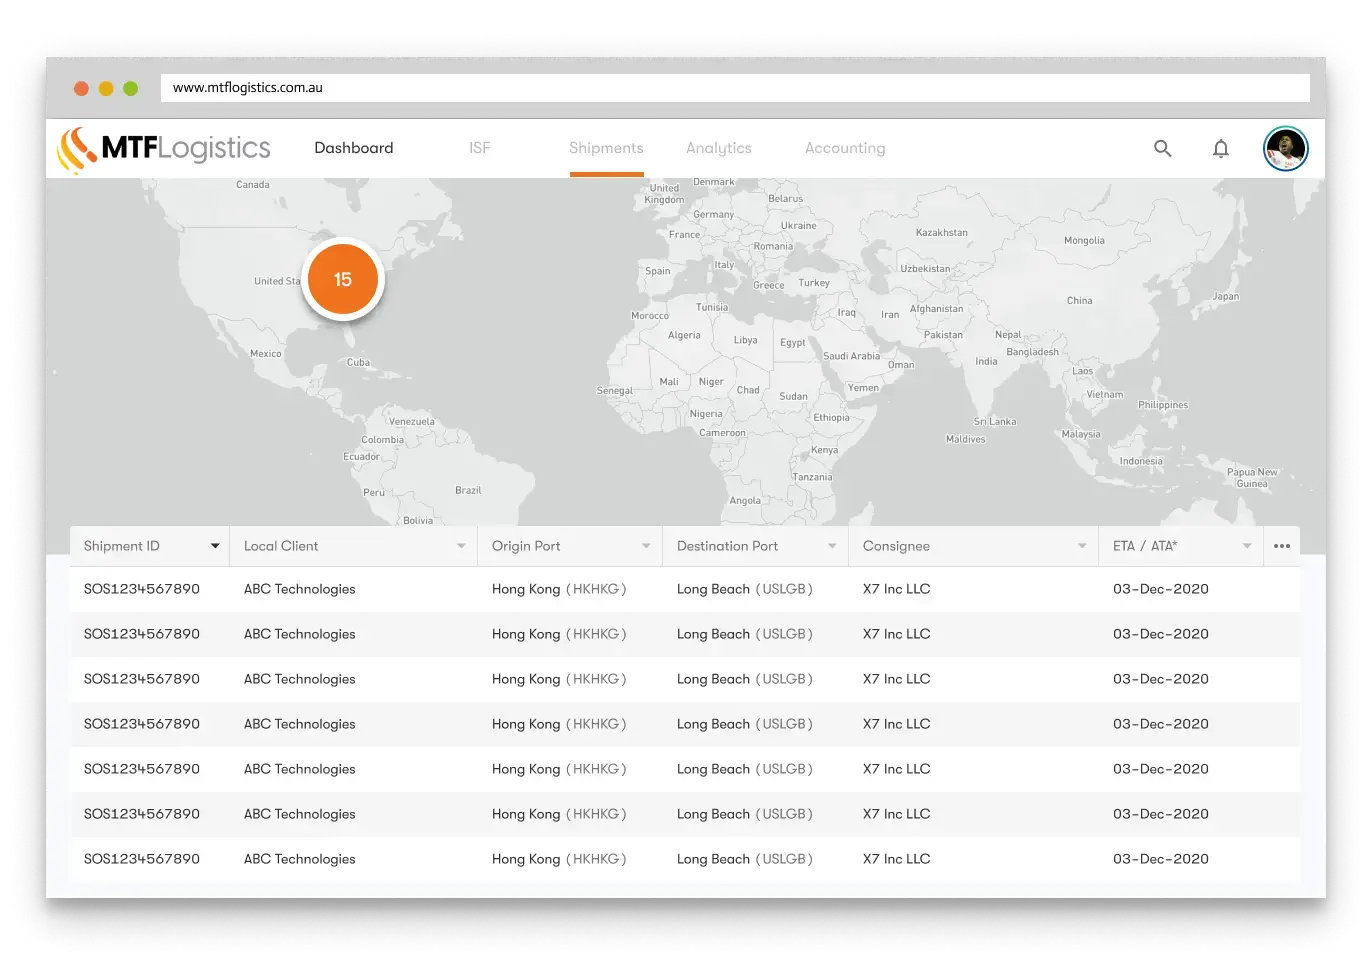Open the Accounting tab

(x=845, y=148)
